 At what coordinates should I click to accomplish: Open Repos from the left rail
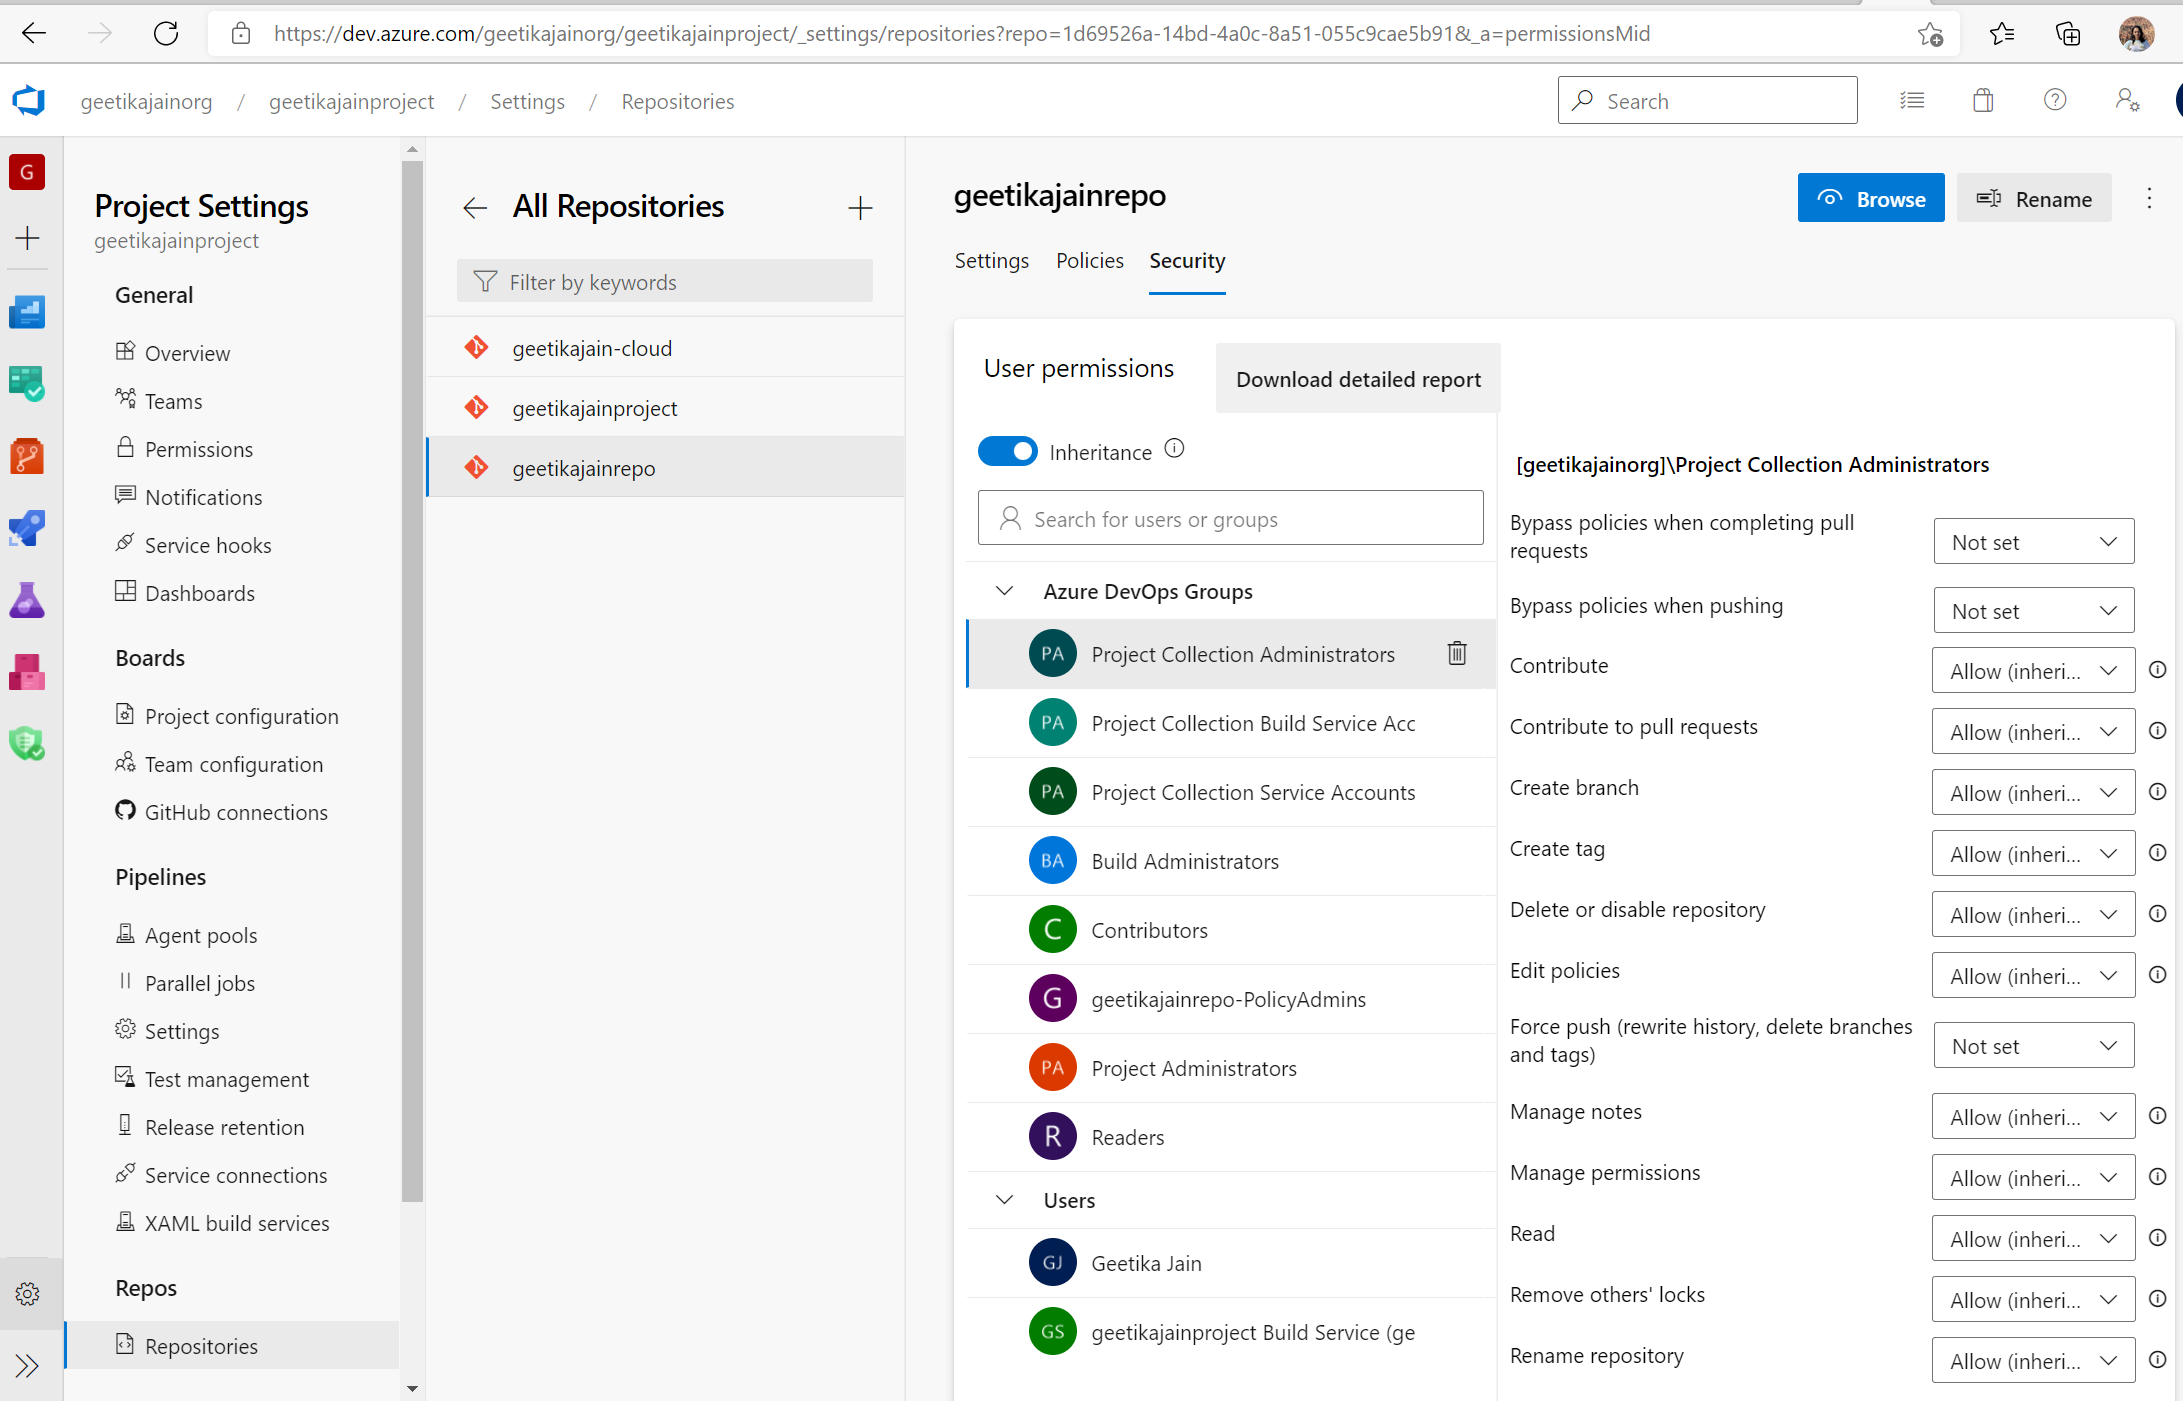pyautogui.click(x=27, y=456)
